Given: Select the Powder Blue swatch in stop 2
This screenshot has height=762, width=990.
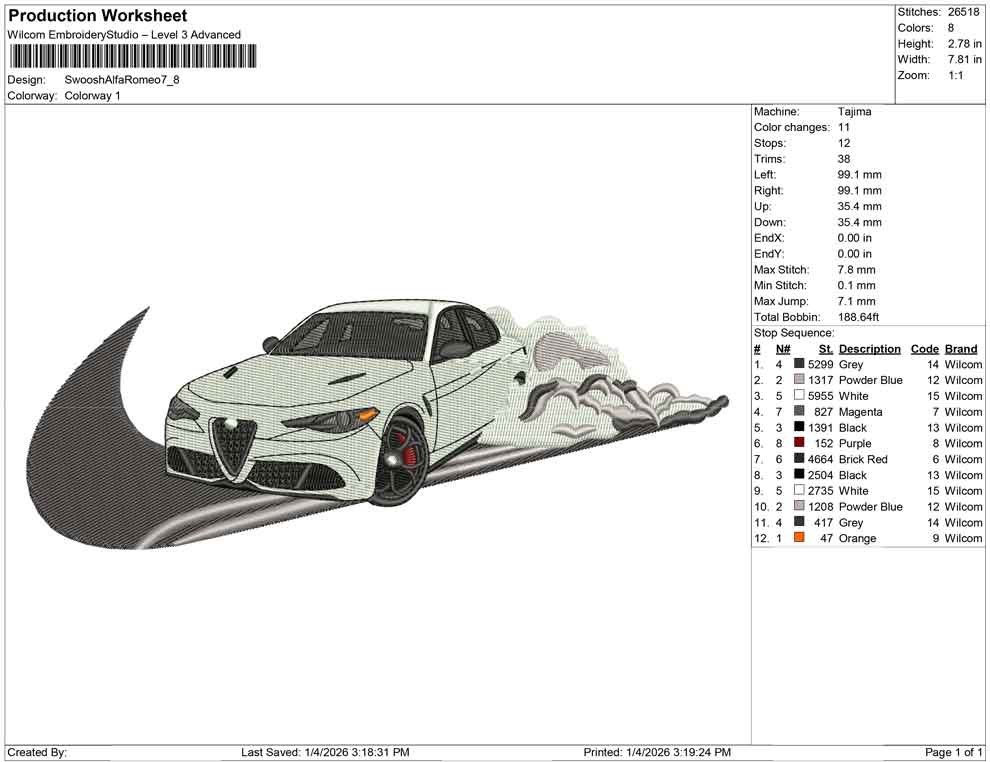Looking at the screenshot, I should click(x=799, y=380).
